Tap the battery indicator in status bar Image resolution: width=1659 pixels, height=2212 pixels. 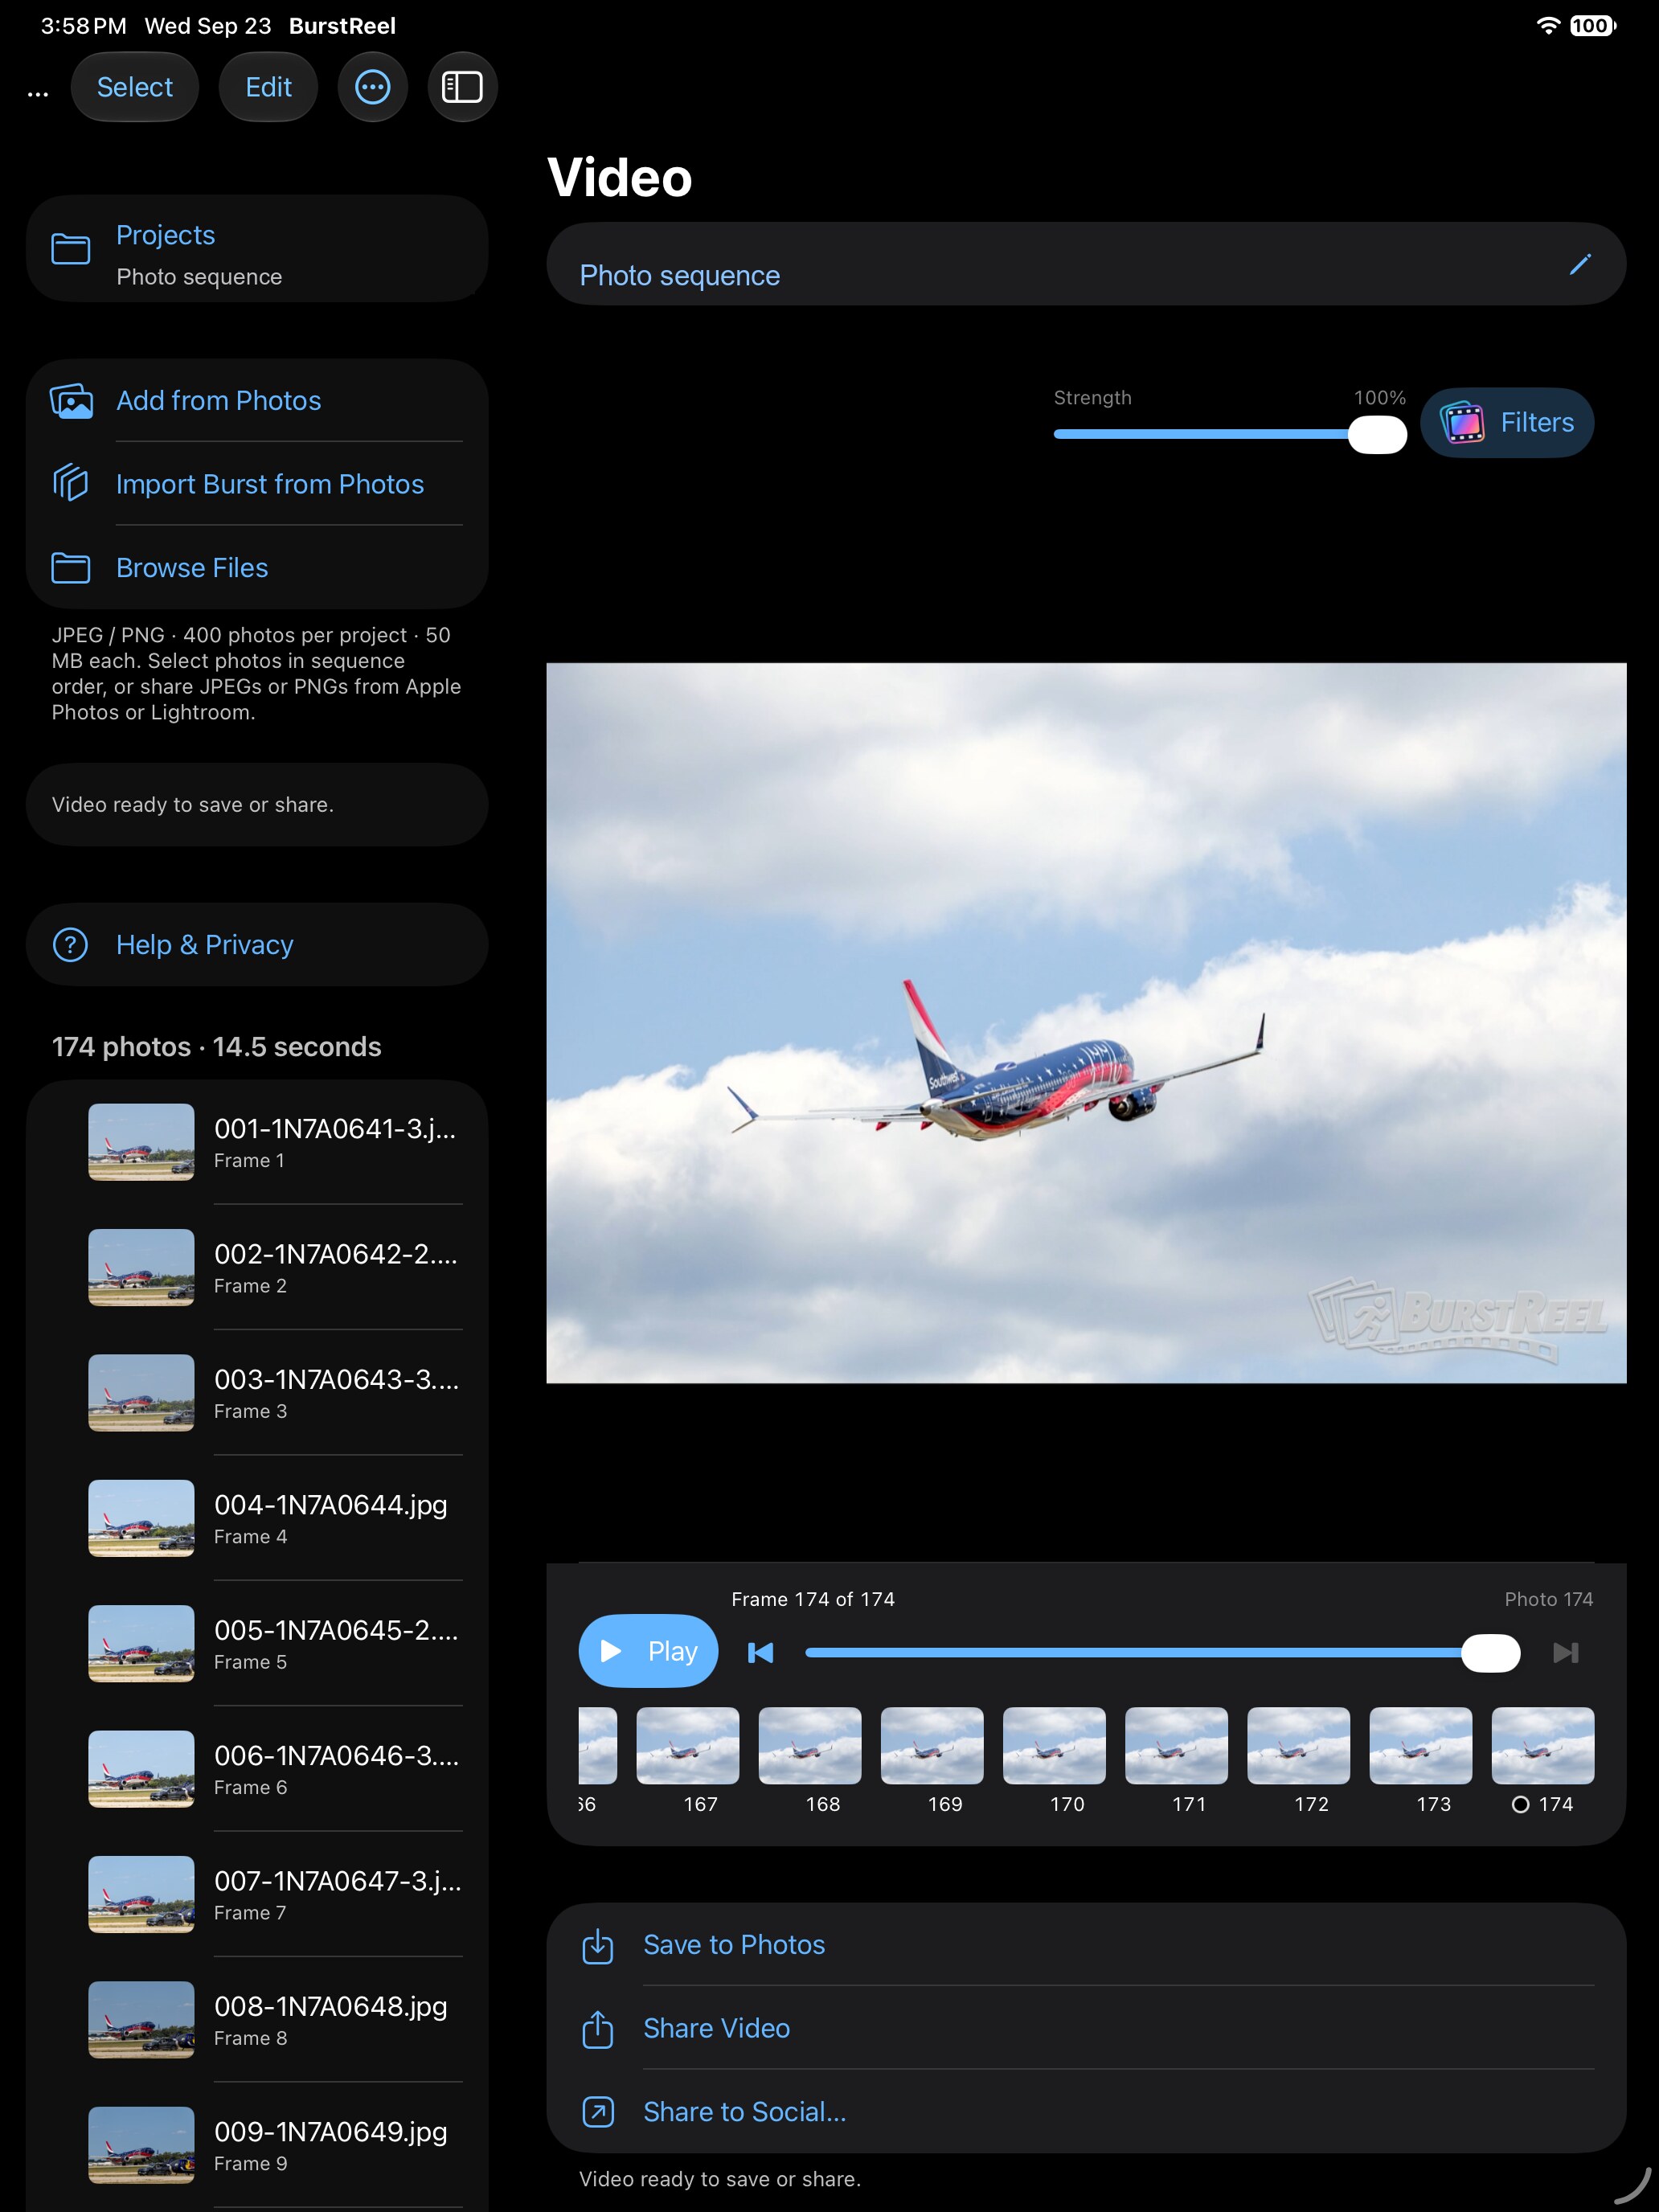[1593, 26]
